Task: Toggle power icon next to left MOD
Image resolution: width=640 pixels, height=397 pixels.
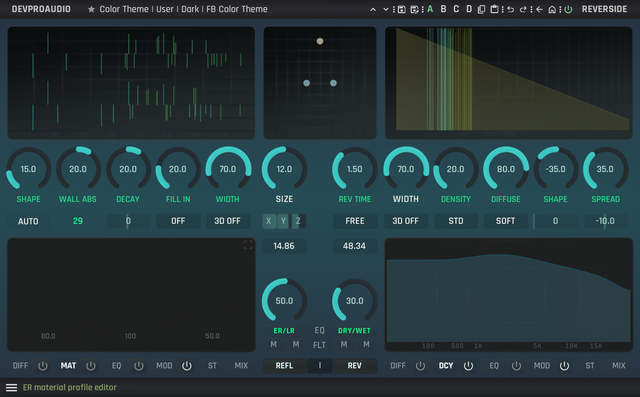Action: point(187,366)
